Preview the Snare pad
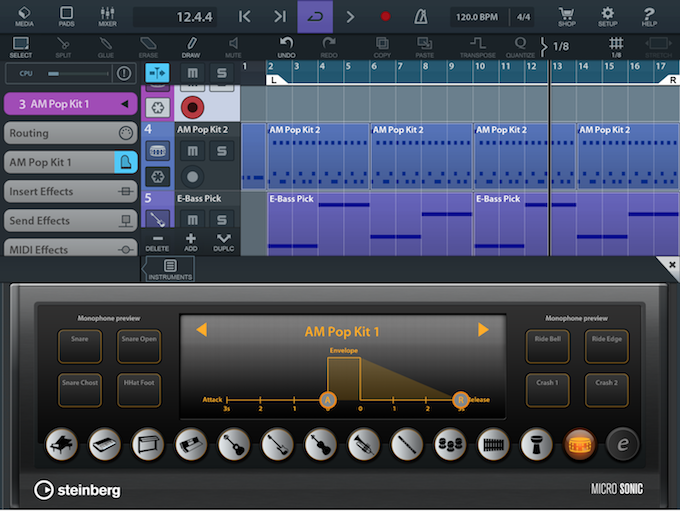The width and height of the screenshot is (680, 511). click(x=80, y=346)
